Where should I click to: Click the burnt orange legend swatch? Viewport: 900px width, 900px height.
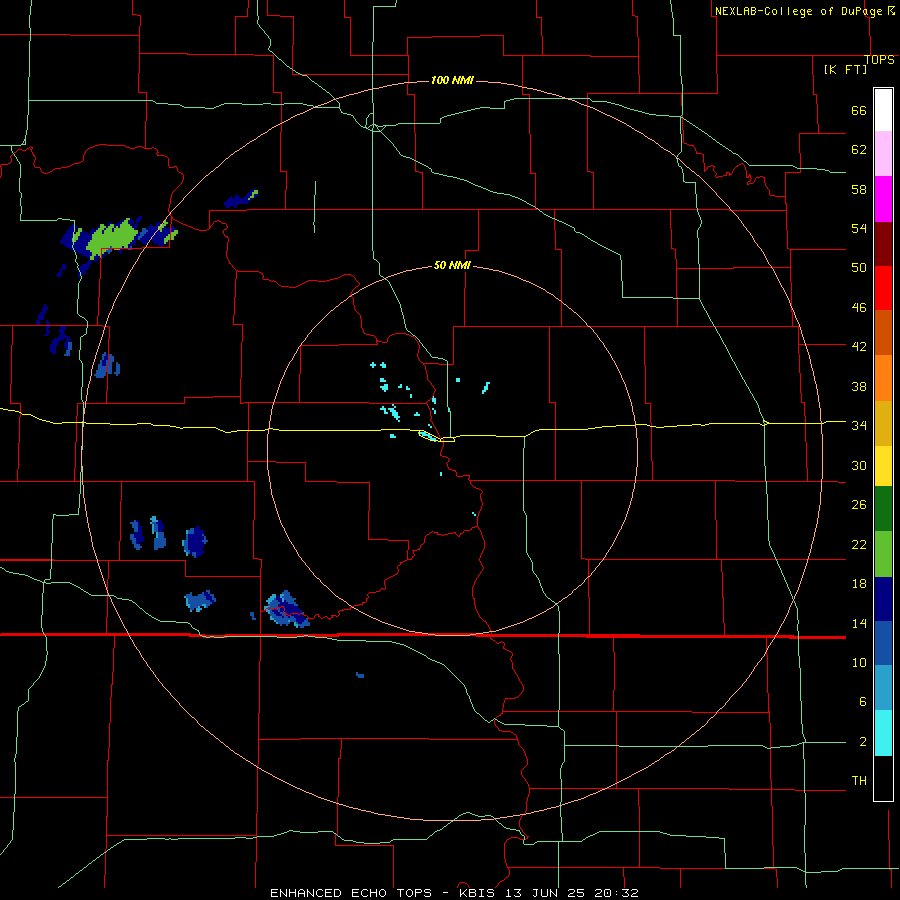tap(883, 332)
